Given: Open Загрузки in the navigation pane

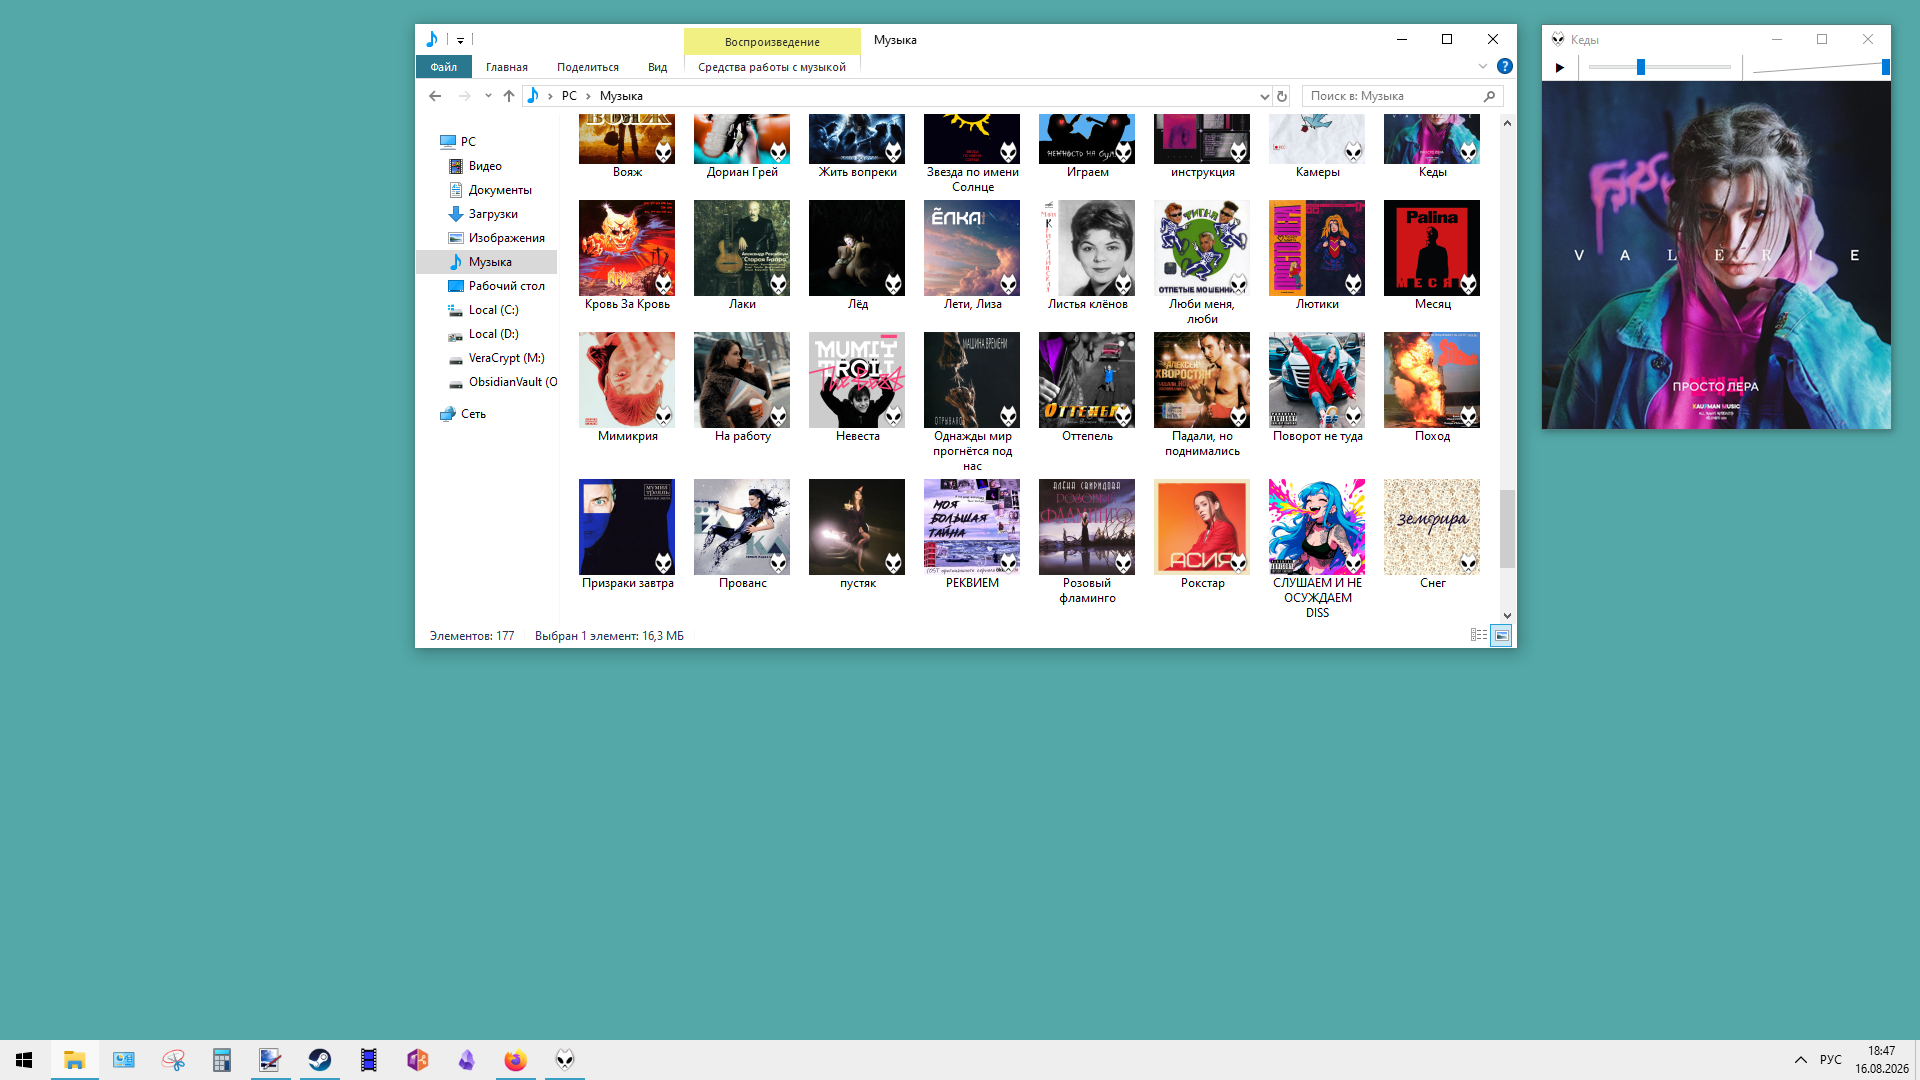Looking at the screenshot, I should tap(493, 214).
